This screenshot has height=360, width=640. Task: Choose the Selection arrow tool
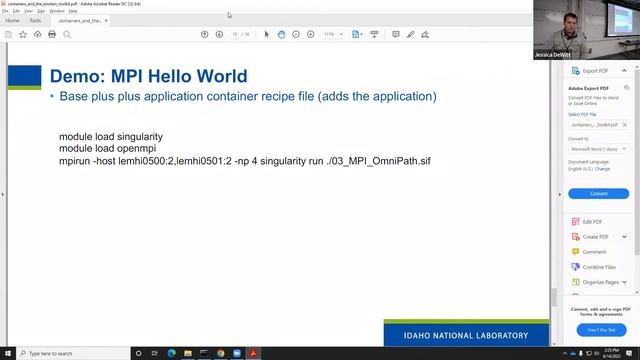(267, 35)
